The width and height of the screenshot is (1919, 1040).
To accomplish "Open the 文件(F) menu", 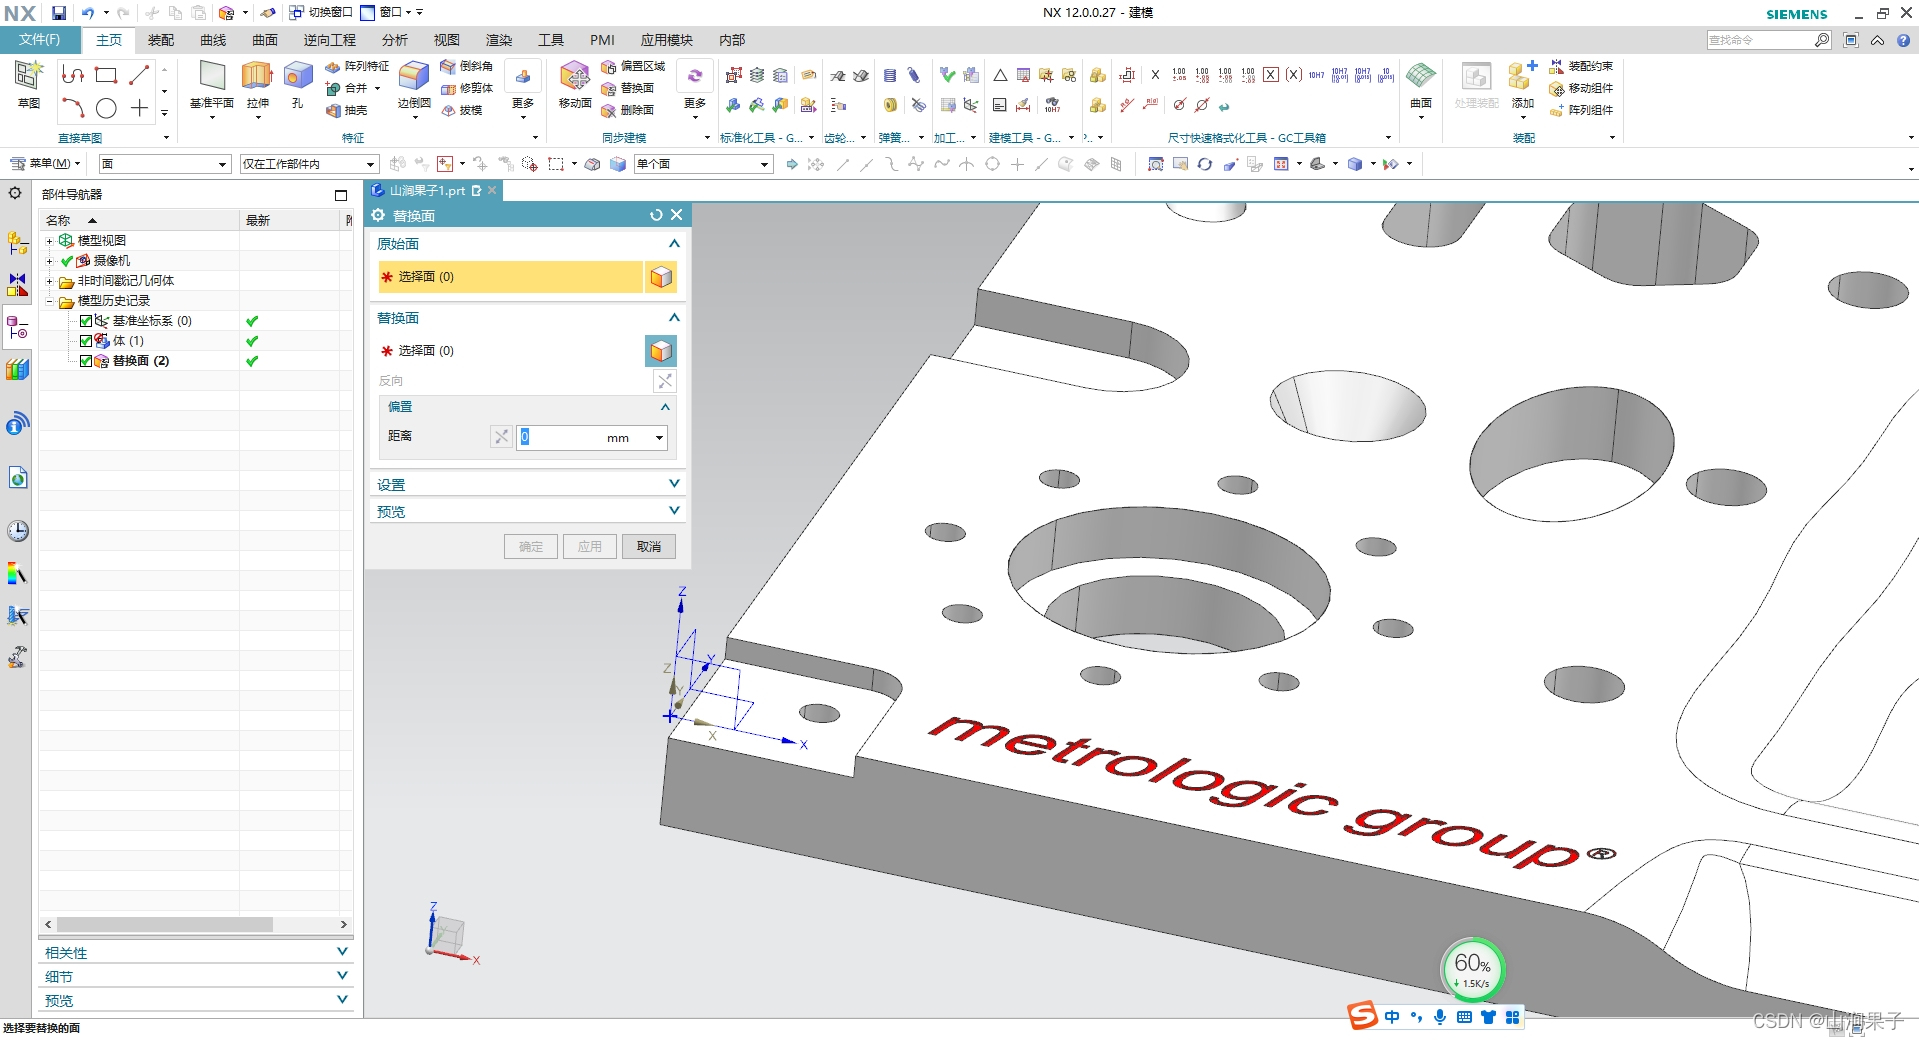I will [x=40, y=40].
